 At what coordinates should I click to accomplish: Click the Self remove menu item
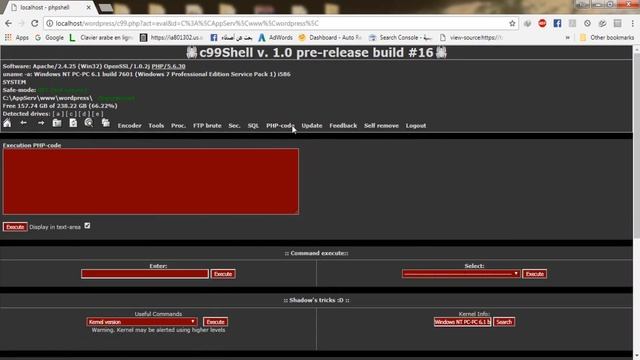pyautogui.click(x=381, y=126)
